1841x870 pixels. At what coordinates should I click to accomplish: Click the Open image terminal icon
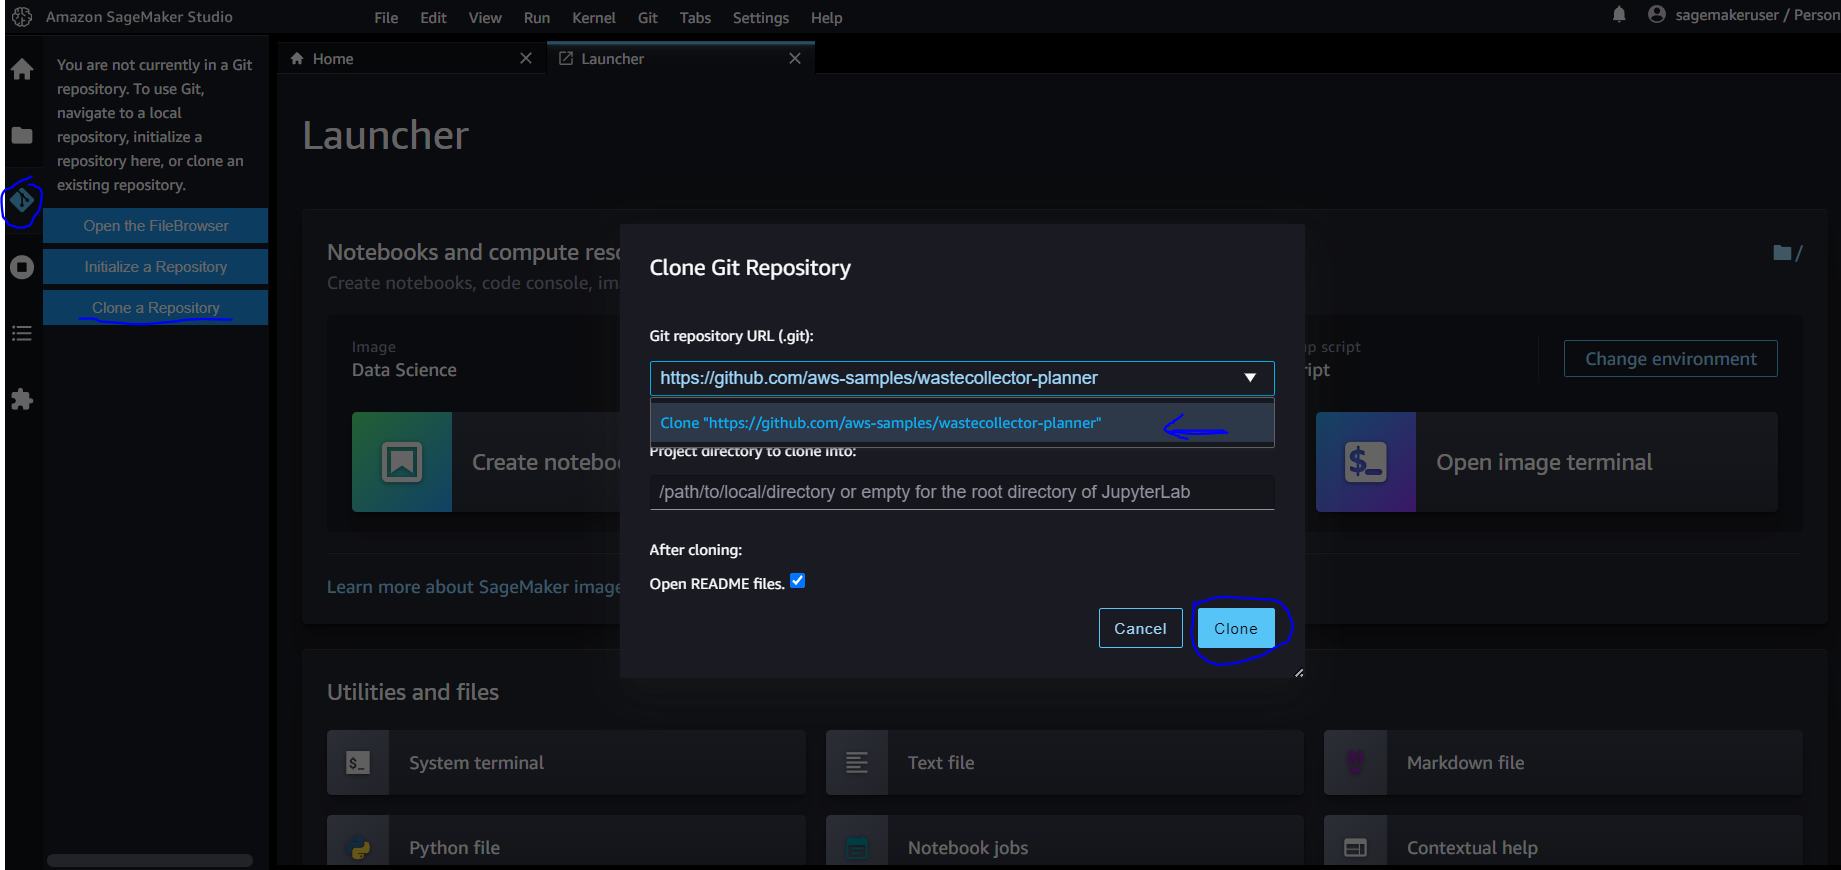(x=1366, y=462)
